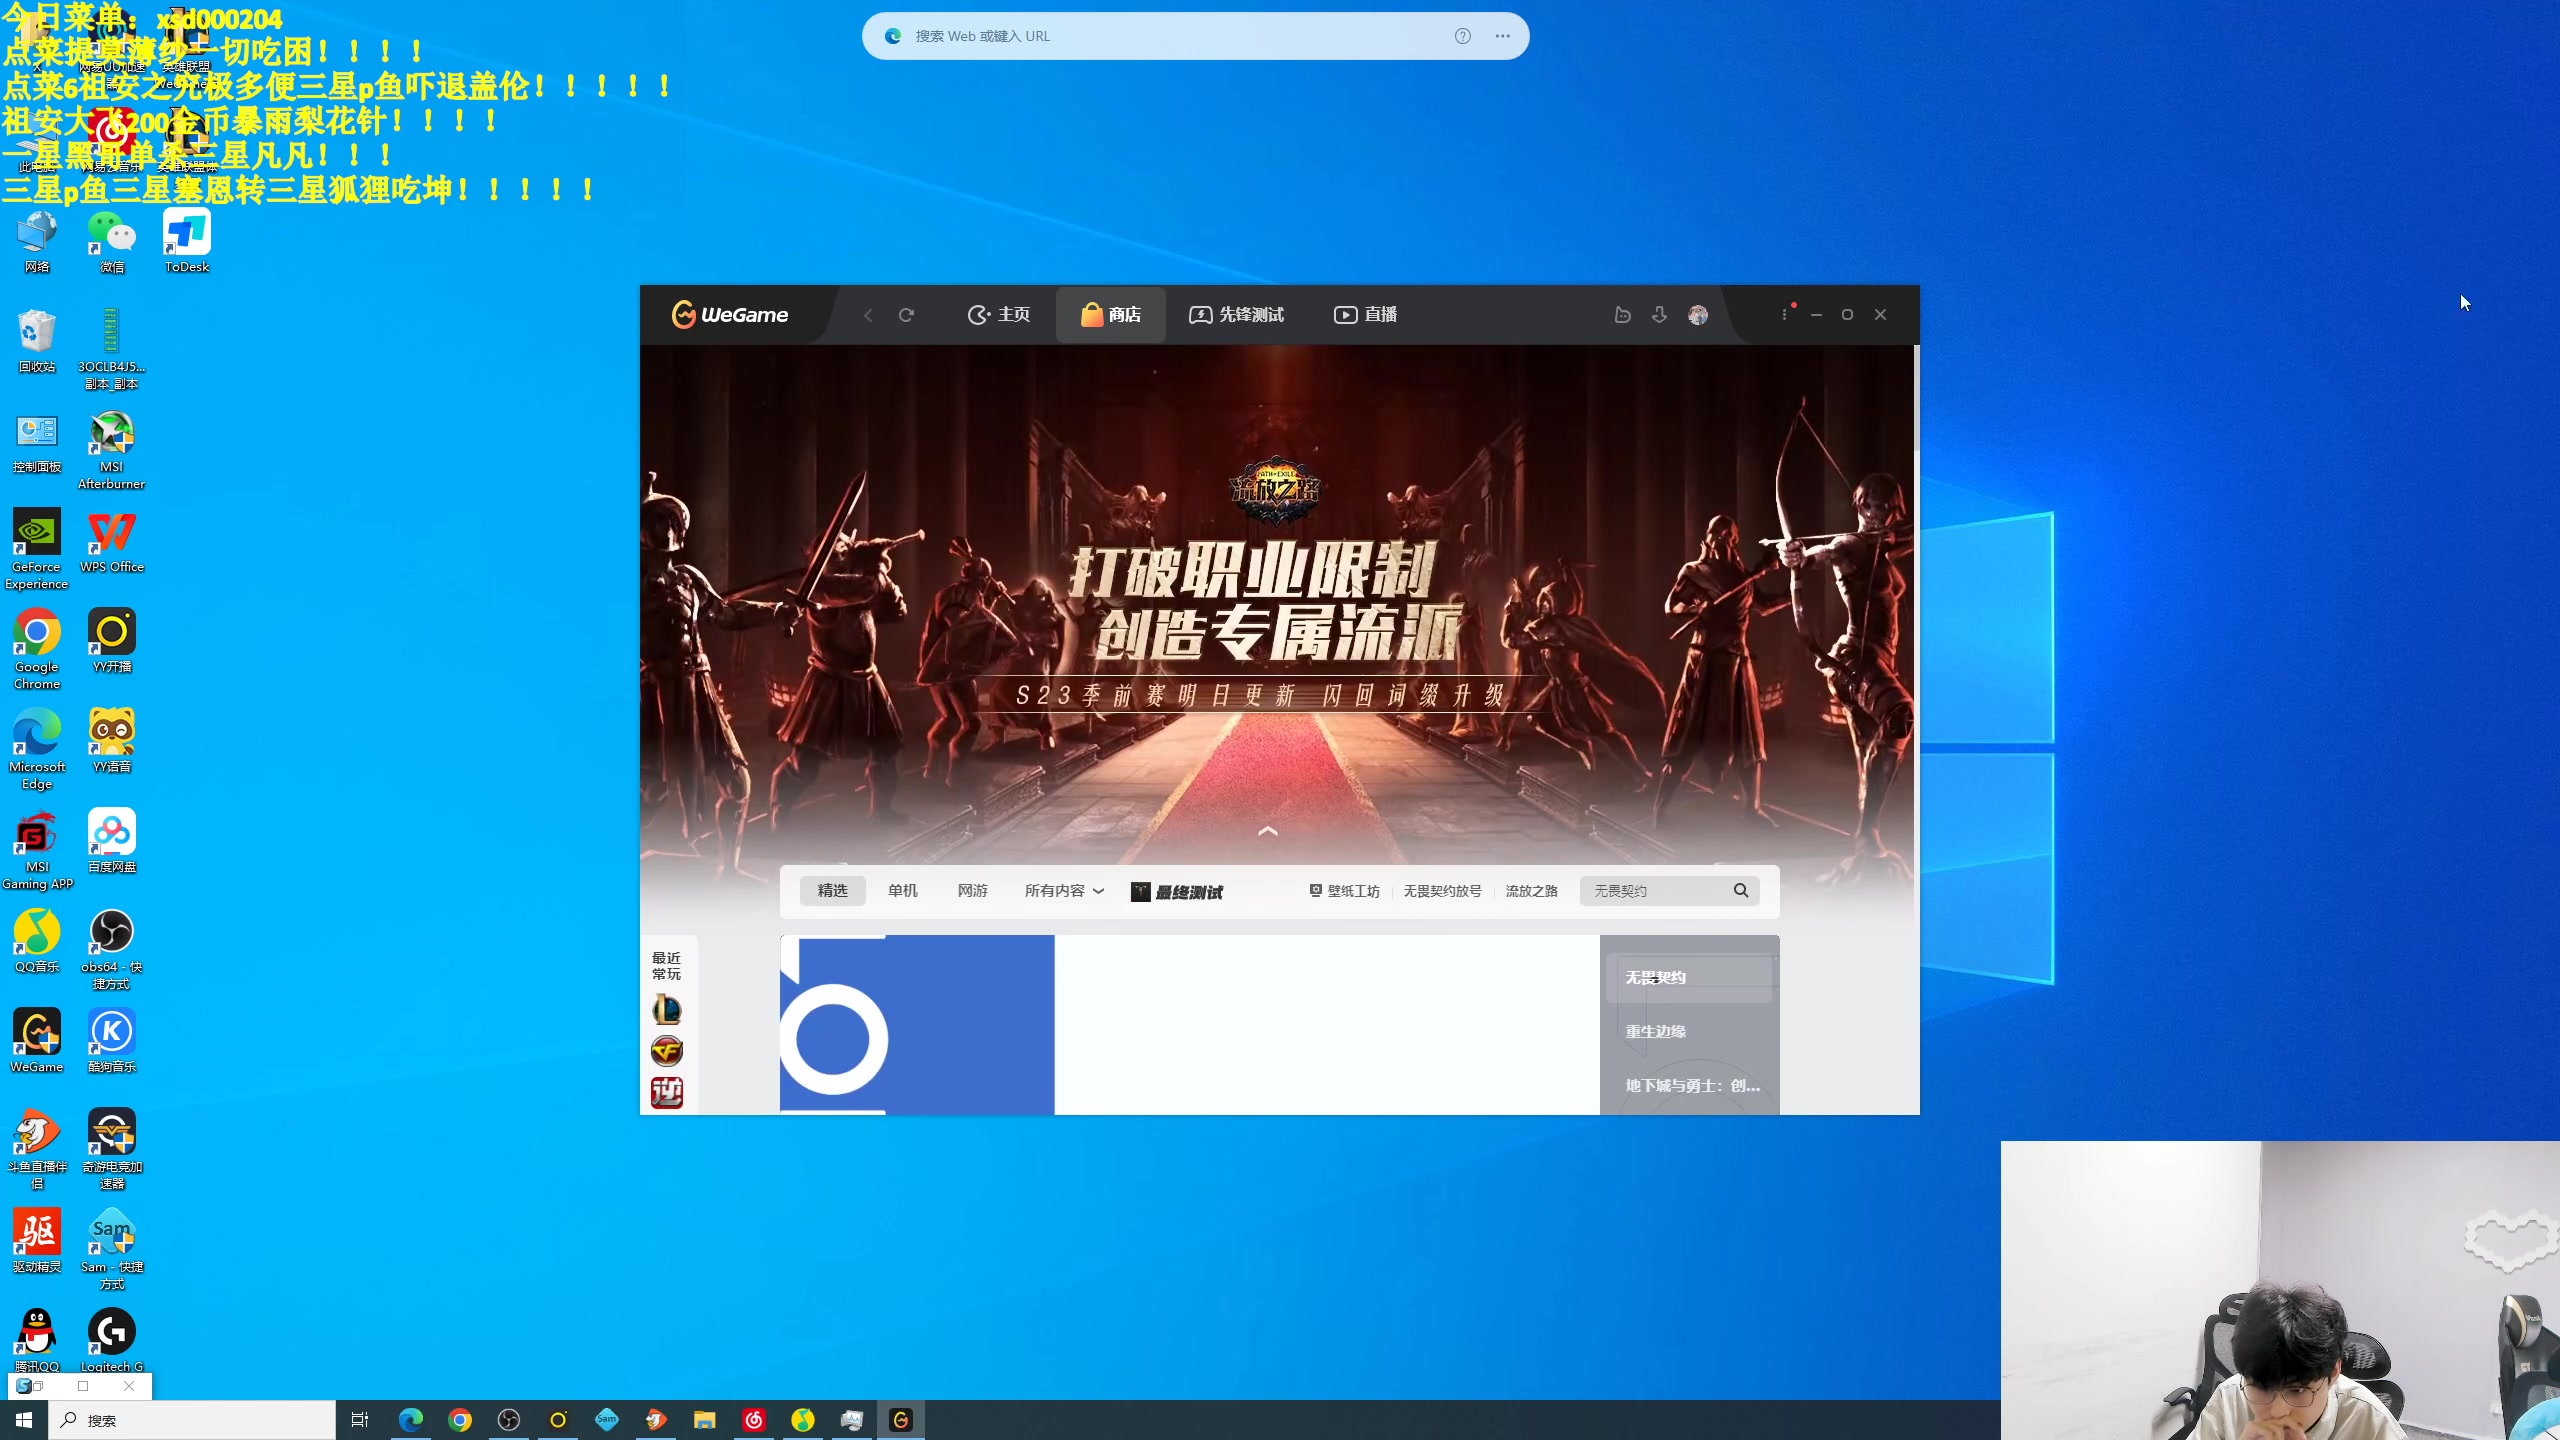2560x1440 pixels.
Task: Open the obs64 shortcut desktop icon
Action: pos(112,950)
